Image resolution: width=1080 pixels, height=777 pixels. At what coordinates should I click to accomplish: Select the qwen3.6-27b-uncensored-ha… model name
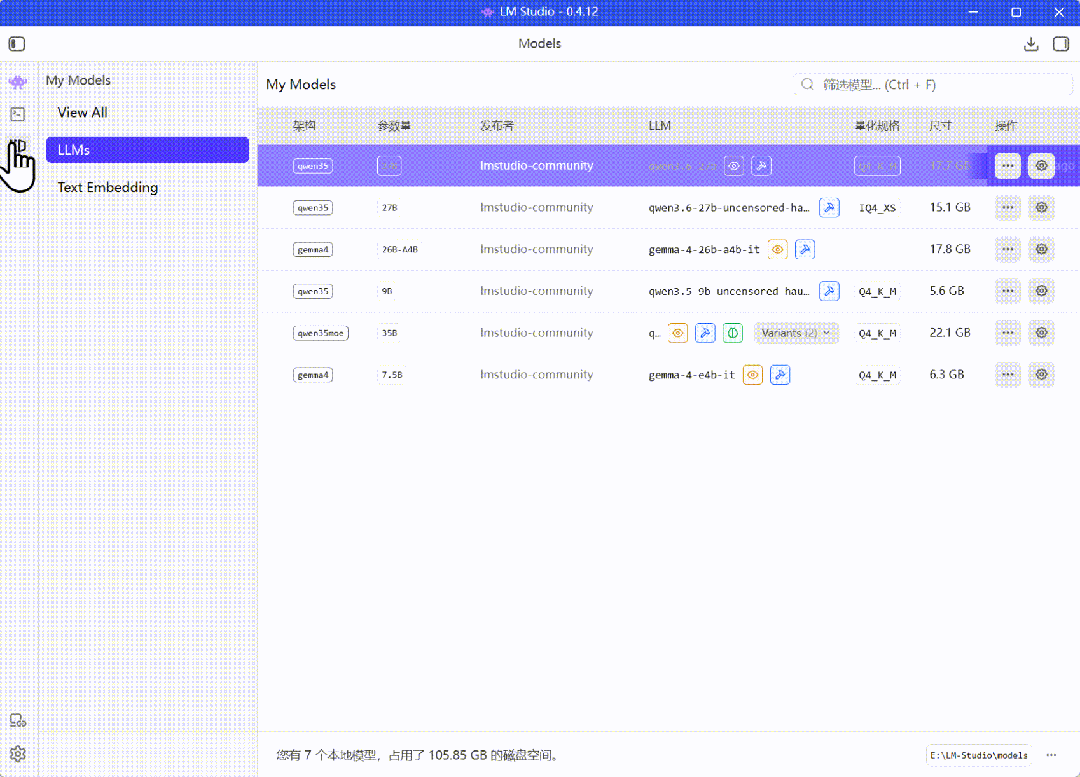pos(729,207)
